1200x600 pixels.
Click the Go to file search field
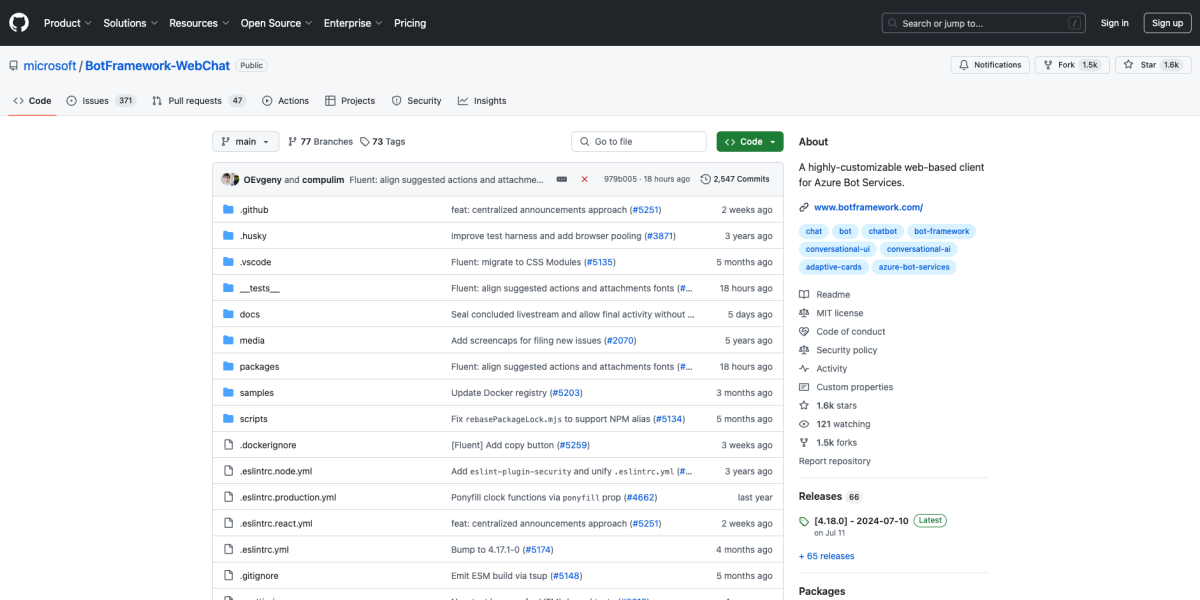click(x=638, y=141)
